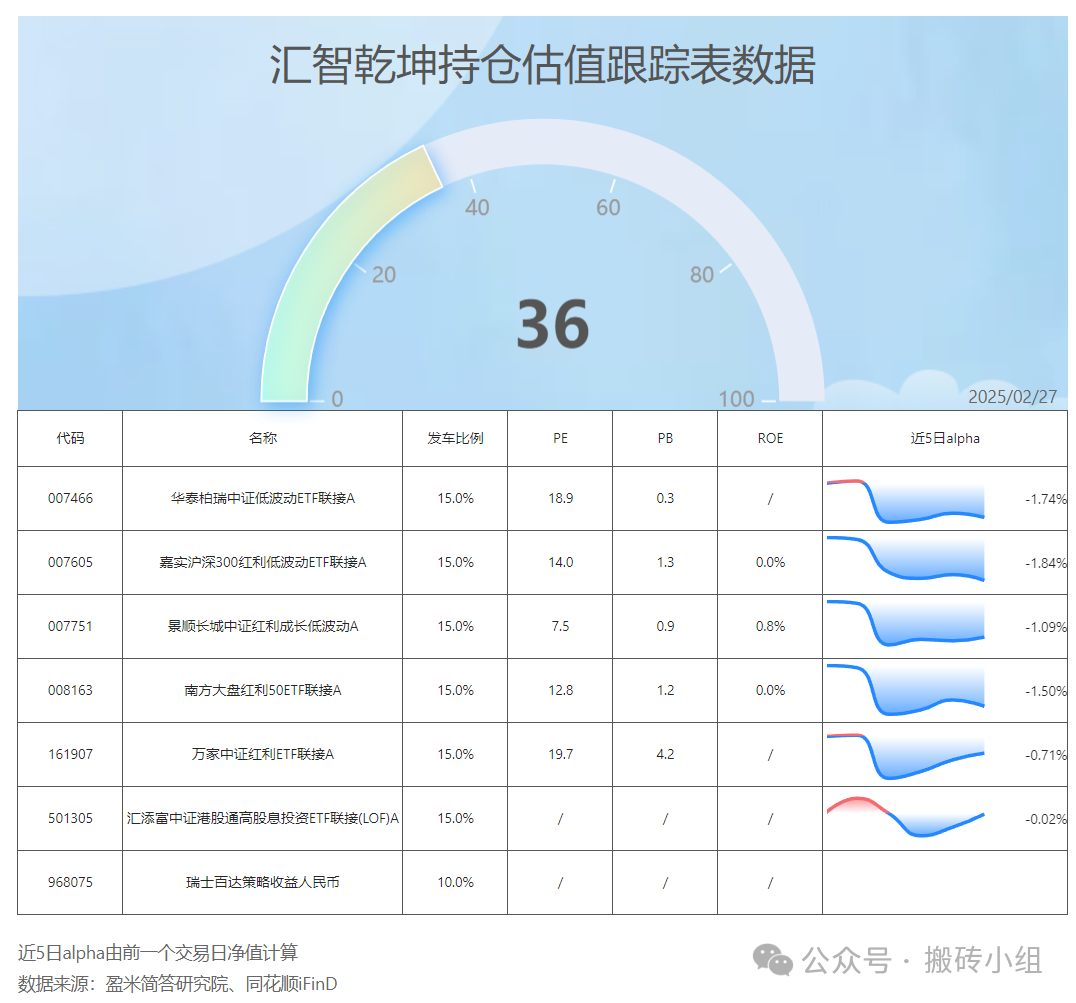Click PB value 1.3

665,563
